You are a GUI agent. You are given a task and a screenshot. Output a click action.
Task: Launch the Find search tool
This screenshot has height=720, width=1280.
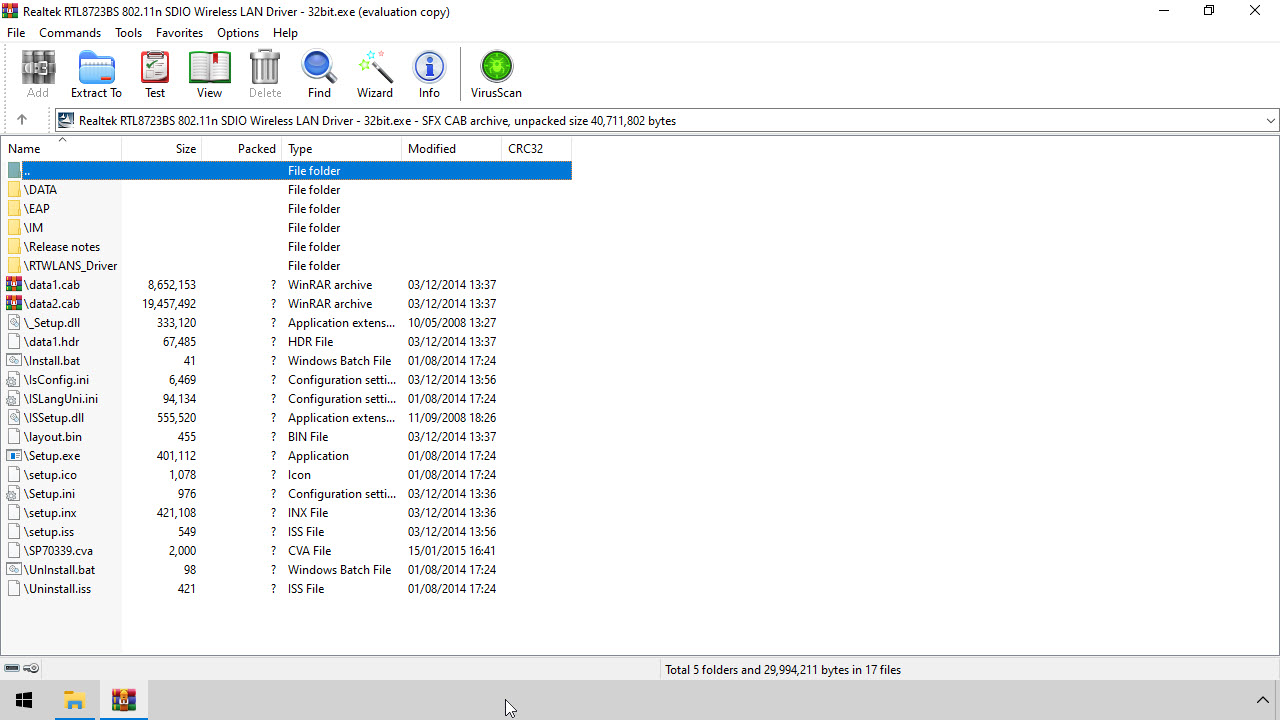tap(319, 74)
